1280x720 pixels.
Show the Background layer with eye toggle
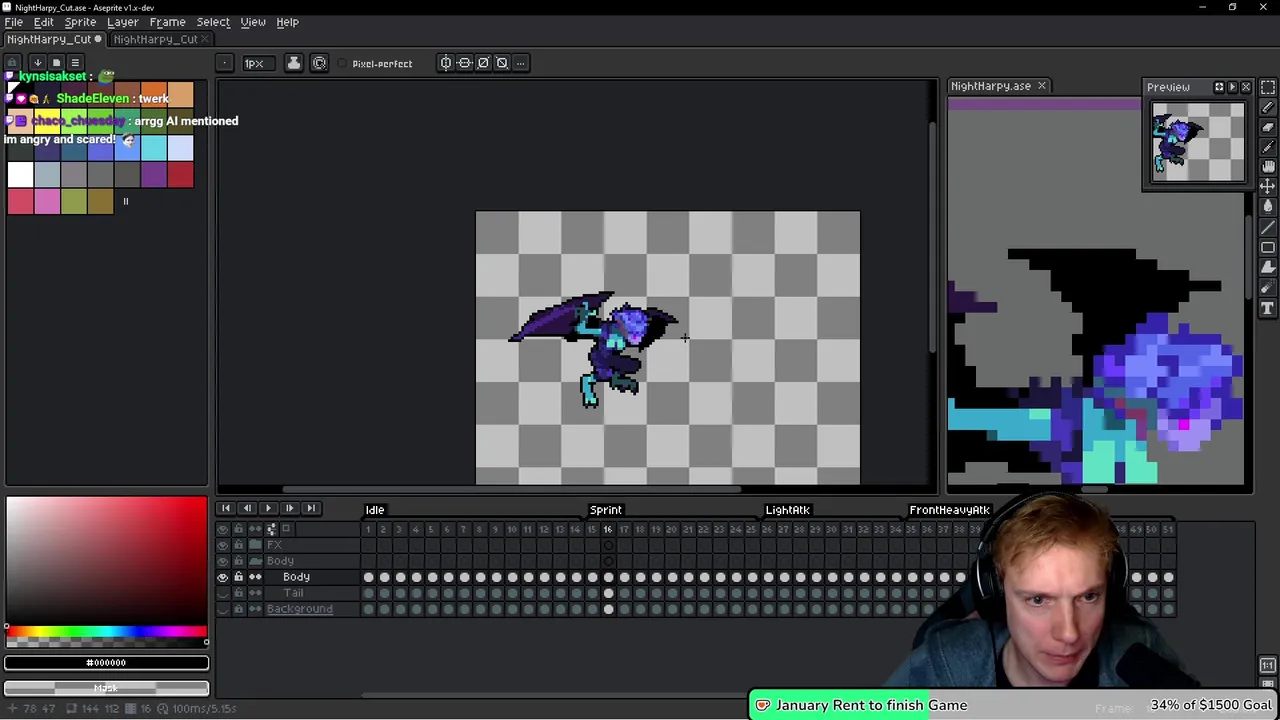pos(223,609)
